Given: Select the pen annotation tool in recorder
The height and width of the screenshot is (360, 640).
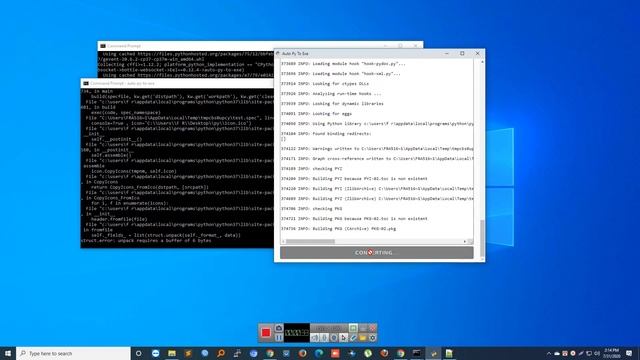Looking at the screenshot, I should point(353,338).
